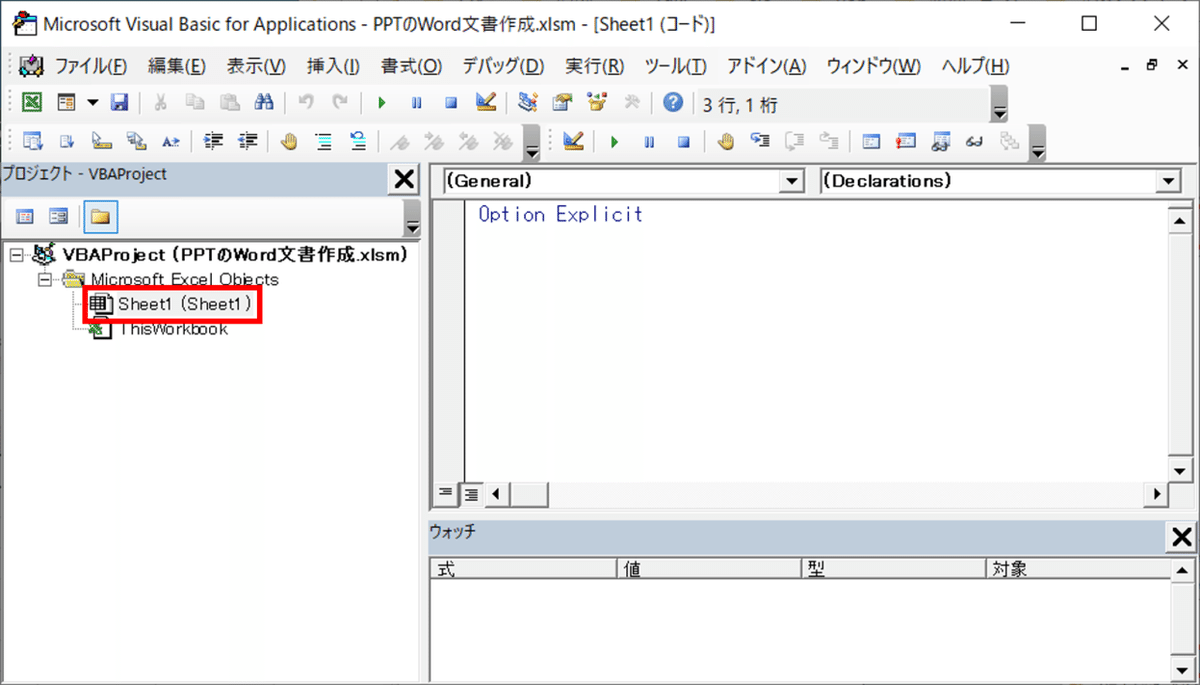Open toolbar options arrow after line-column box
This screenshot has height=685, width=1200.
point(1000,105)
